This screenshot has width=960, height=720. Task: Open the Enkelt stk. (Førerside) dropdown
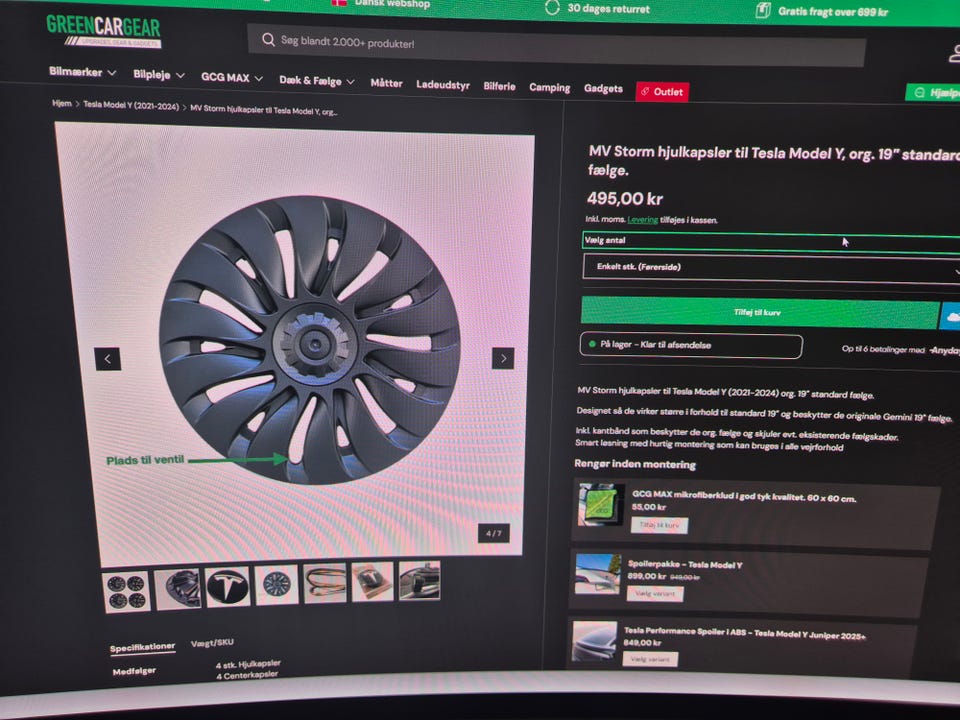(770, 268)
